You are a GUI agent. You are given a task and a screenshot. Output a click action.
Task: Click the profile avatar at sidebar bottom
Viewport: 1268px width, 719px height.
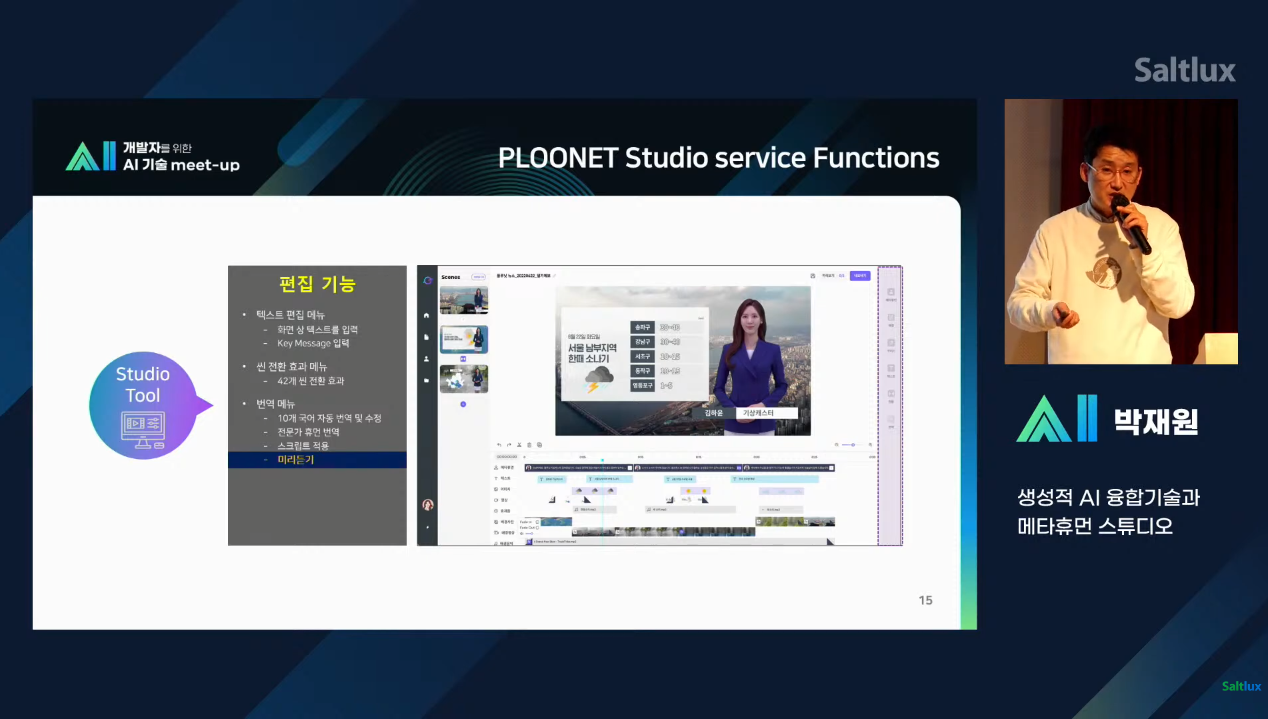click(x=428, y=505)
